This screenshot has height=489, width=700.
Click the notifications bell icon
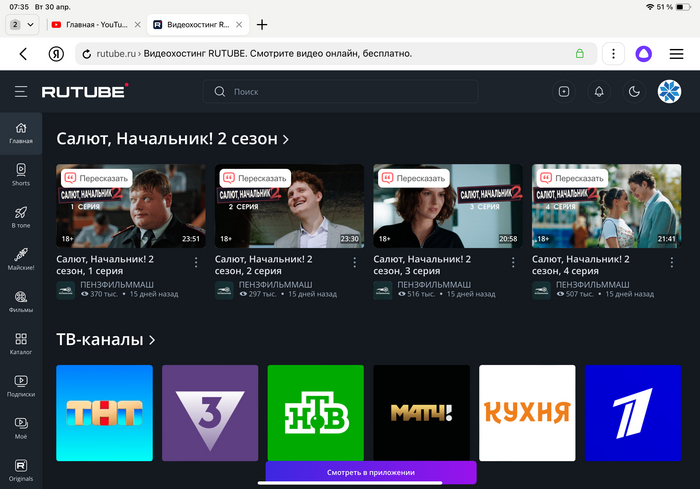[599, 92]
